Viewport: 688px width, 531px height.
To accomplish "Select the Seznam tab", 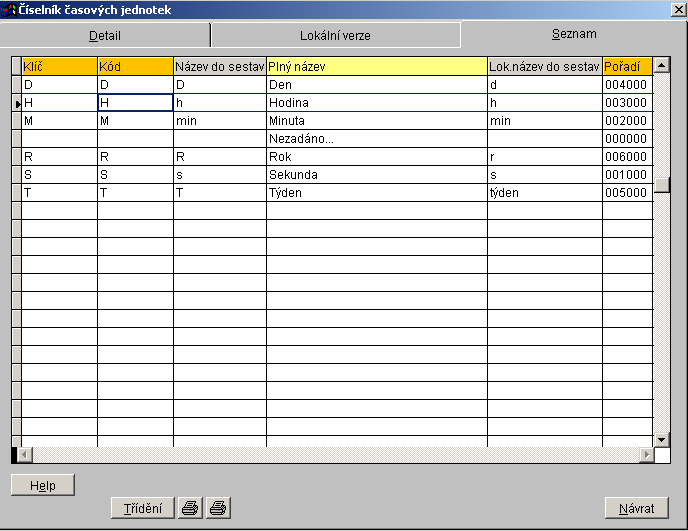I will click(574, 34).
